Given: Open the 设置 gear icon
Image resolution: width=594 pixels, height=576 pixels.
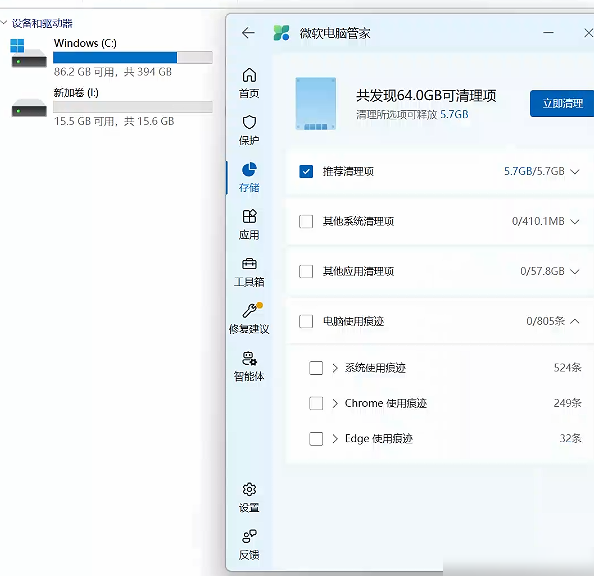Looking at the screenshot, I should pos(249,489).
